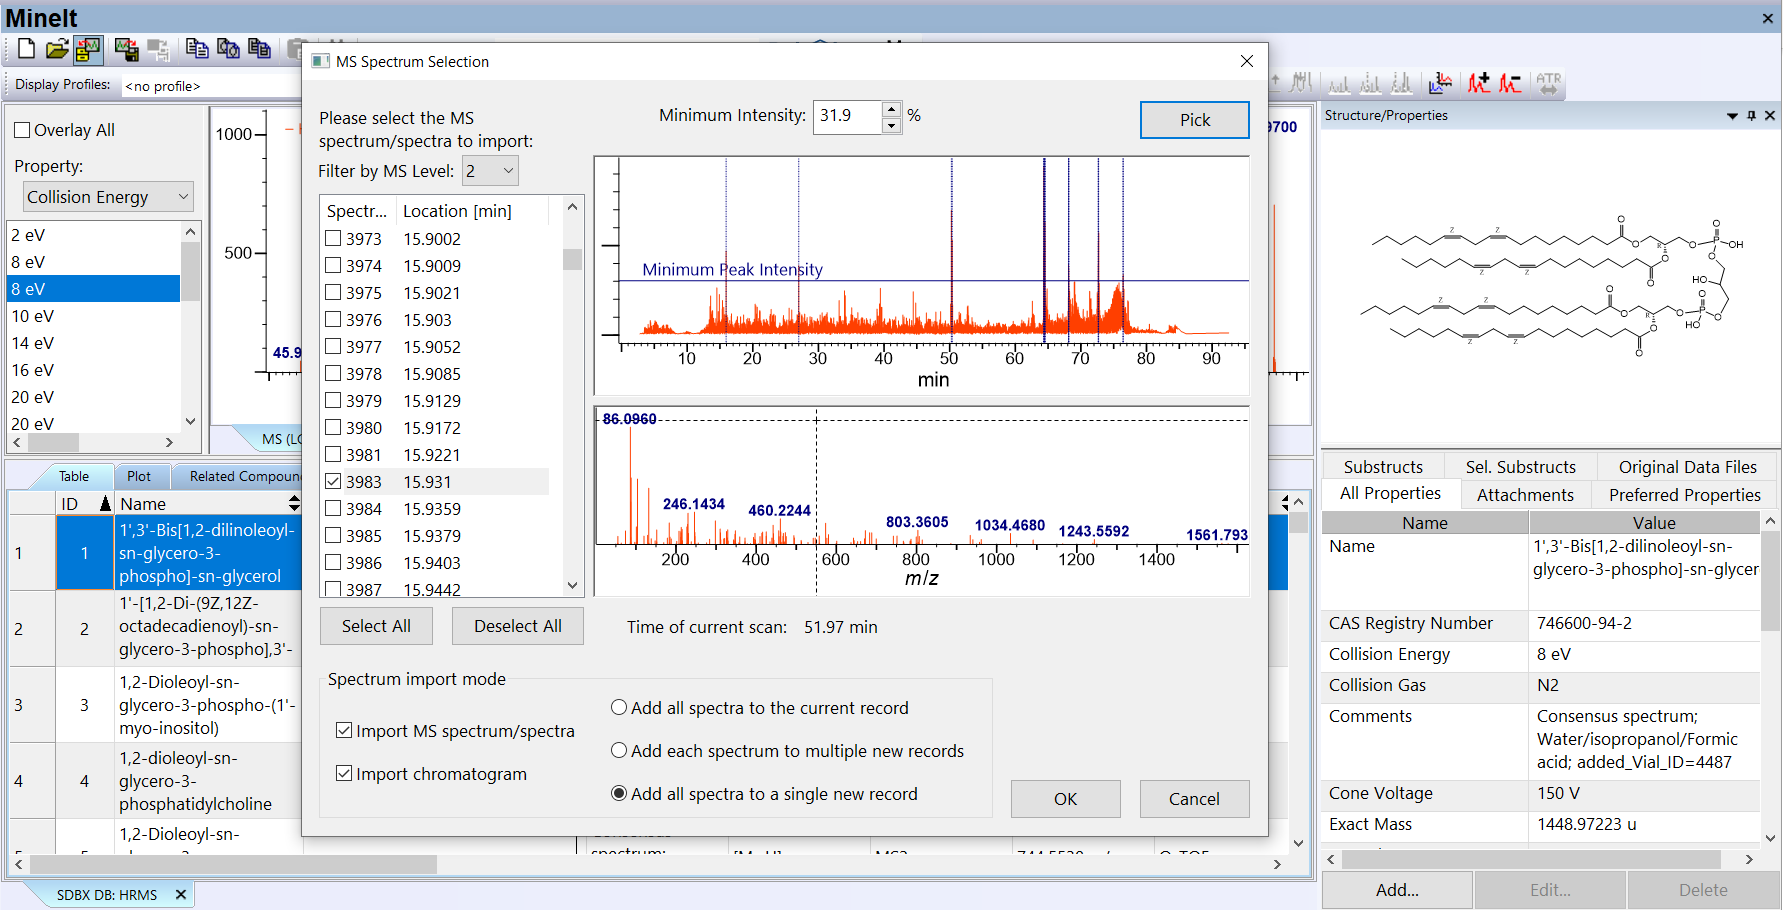Check the box for spectrum 3976
Screen dimensions: 1783x910
(x=334, y=320)
